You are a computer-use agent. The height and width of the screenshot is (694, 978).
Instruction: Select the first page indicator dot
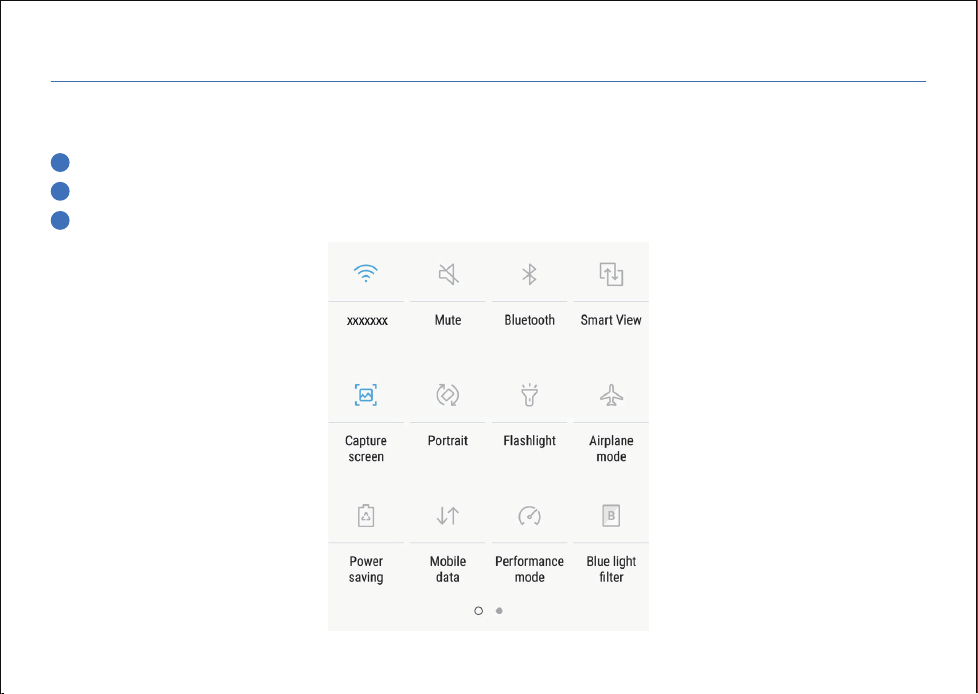[x=478, y=610]
